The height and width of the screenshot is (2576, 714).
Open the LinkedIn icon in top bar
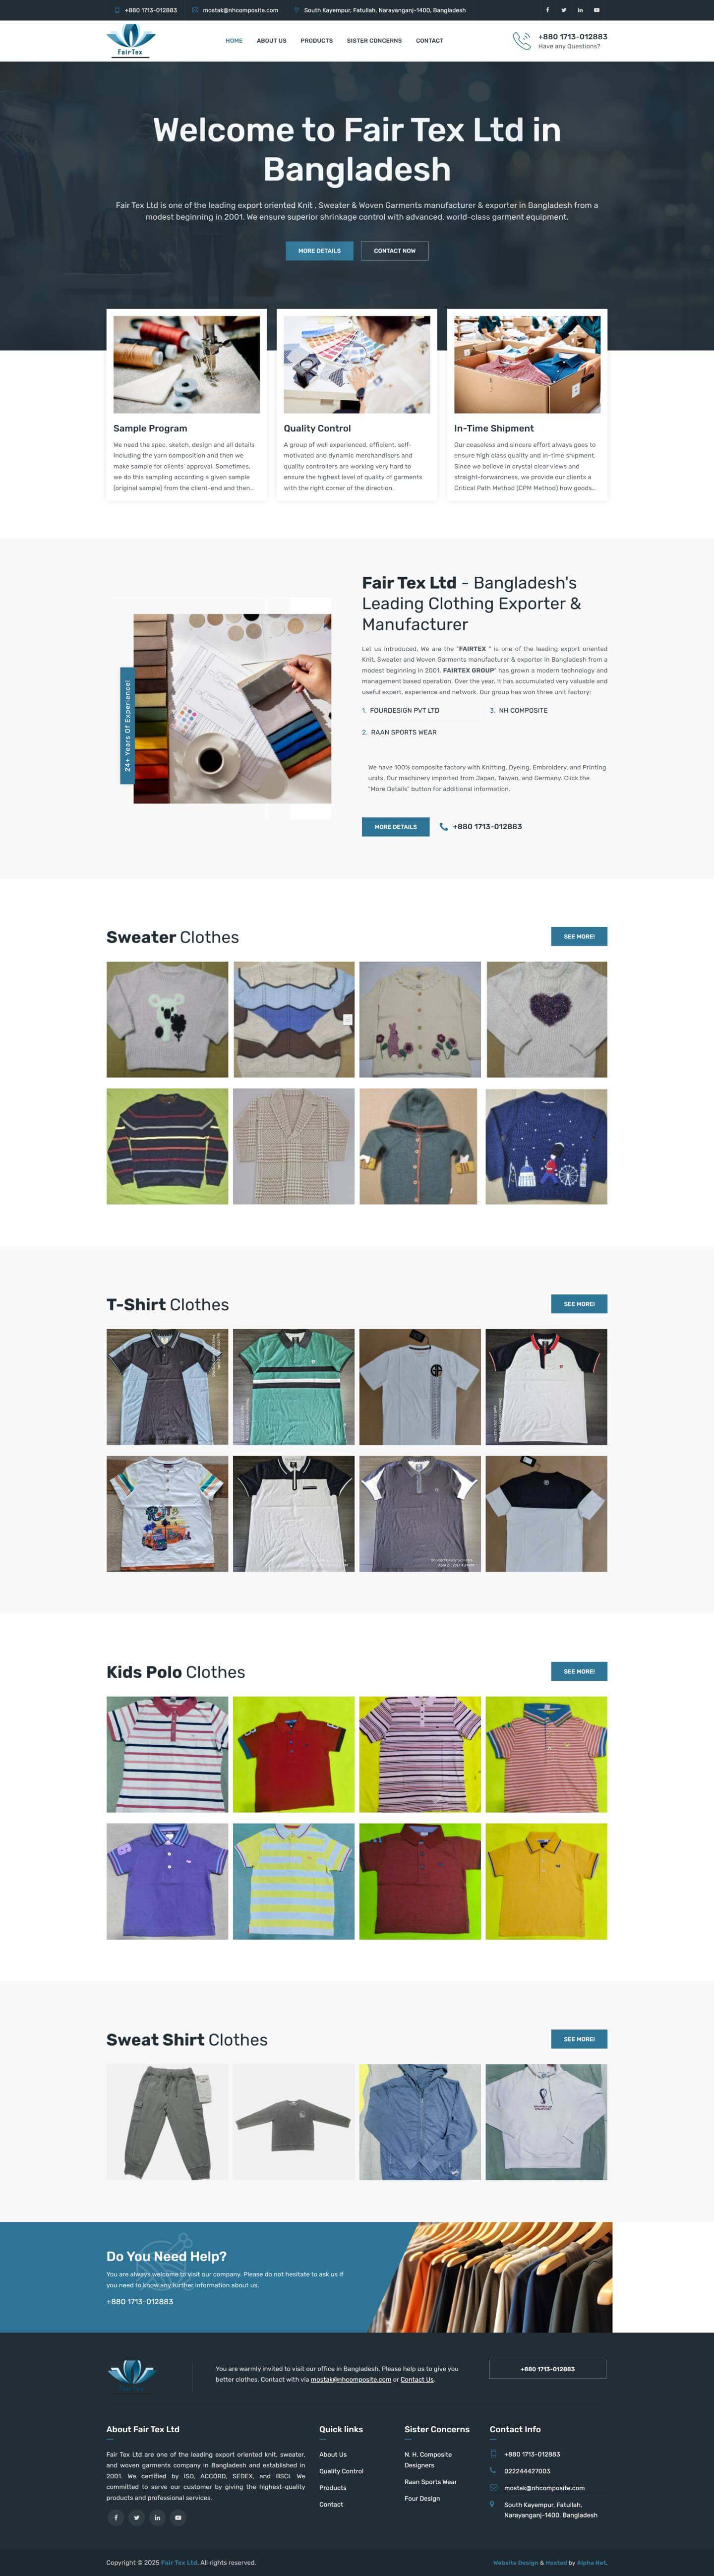580,10
